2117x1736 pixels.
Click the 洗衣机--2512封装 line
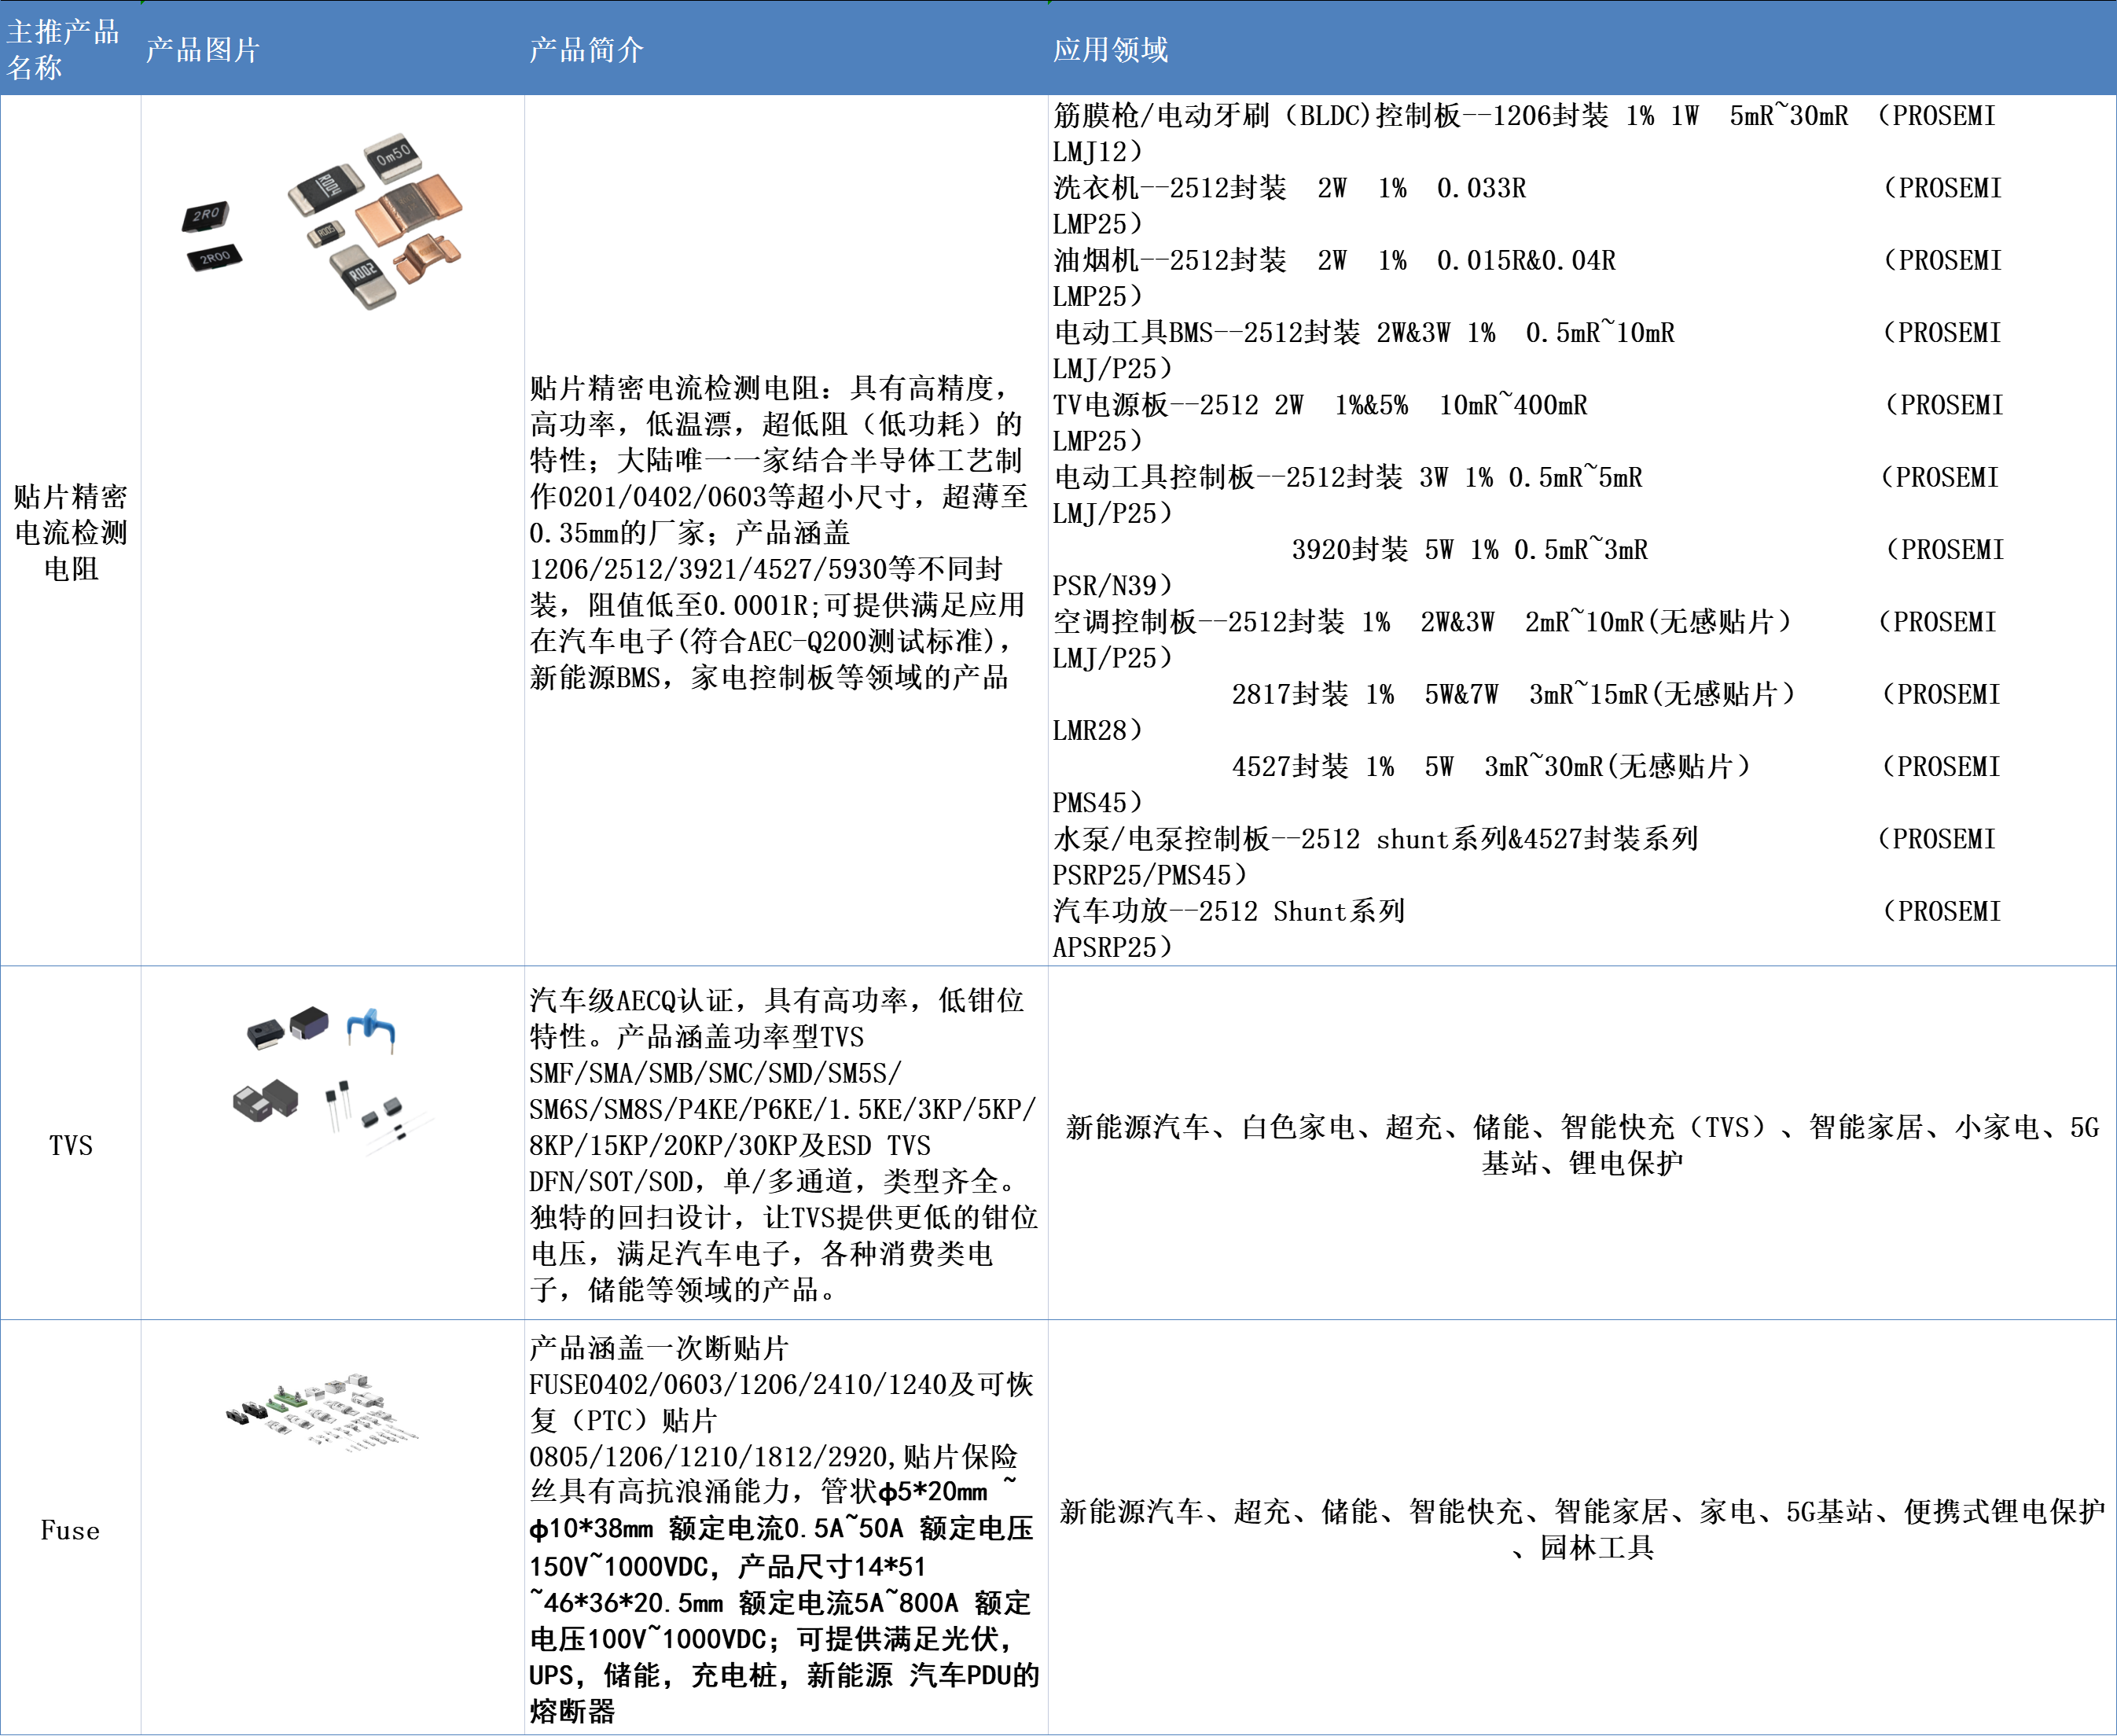point(1527,188)
